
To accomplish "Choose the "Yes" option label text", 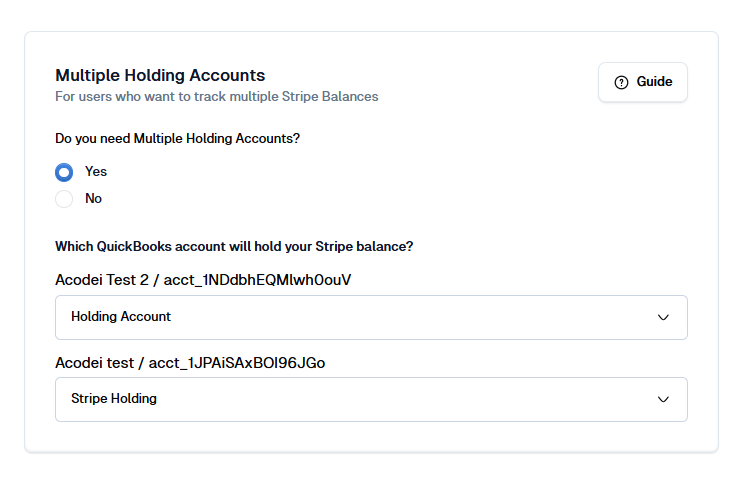I will pyautogui.click(x=96, y=172).
